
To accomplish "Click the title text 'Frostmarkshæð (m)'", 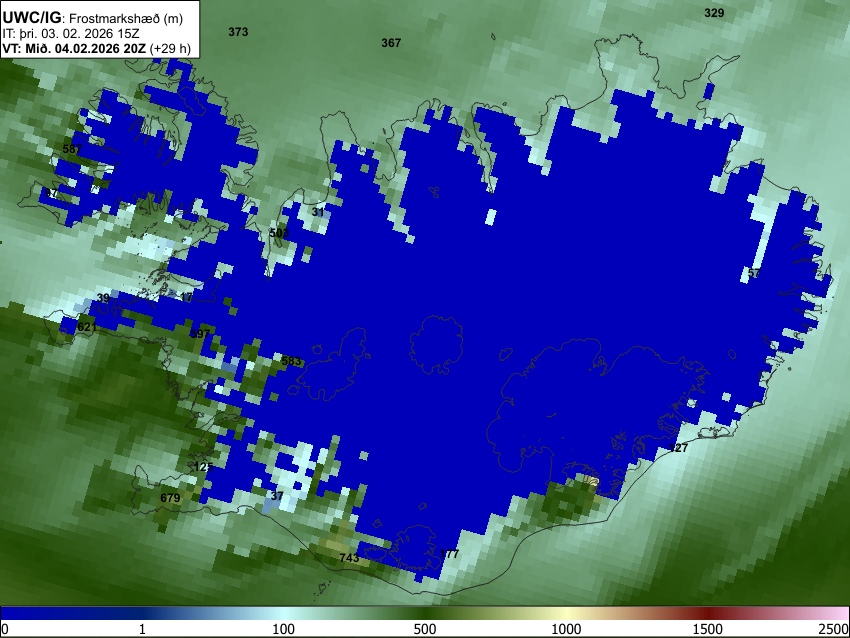I will [126, 18].
